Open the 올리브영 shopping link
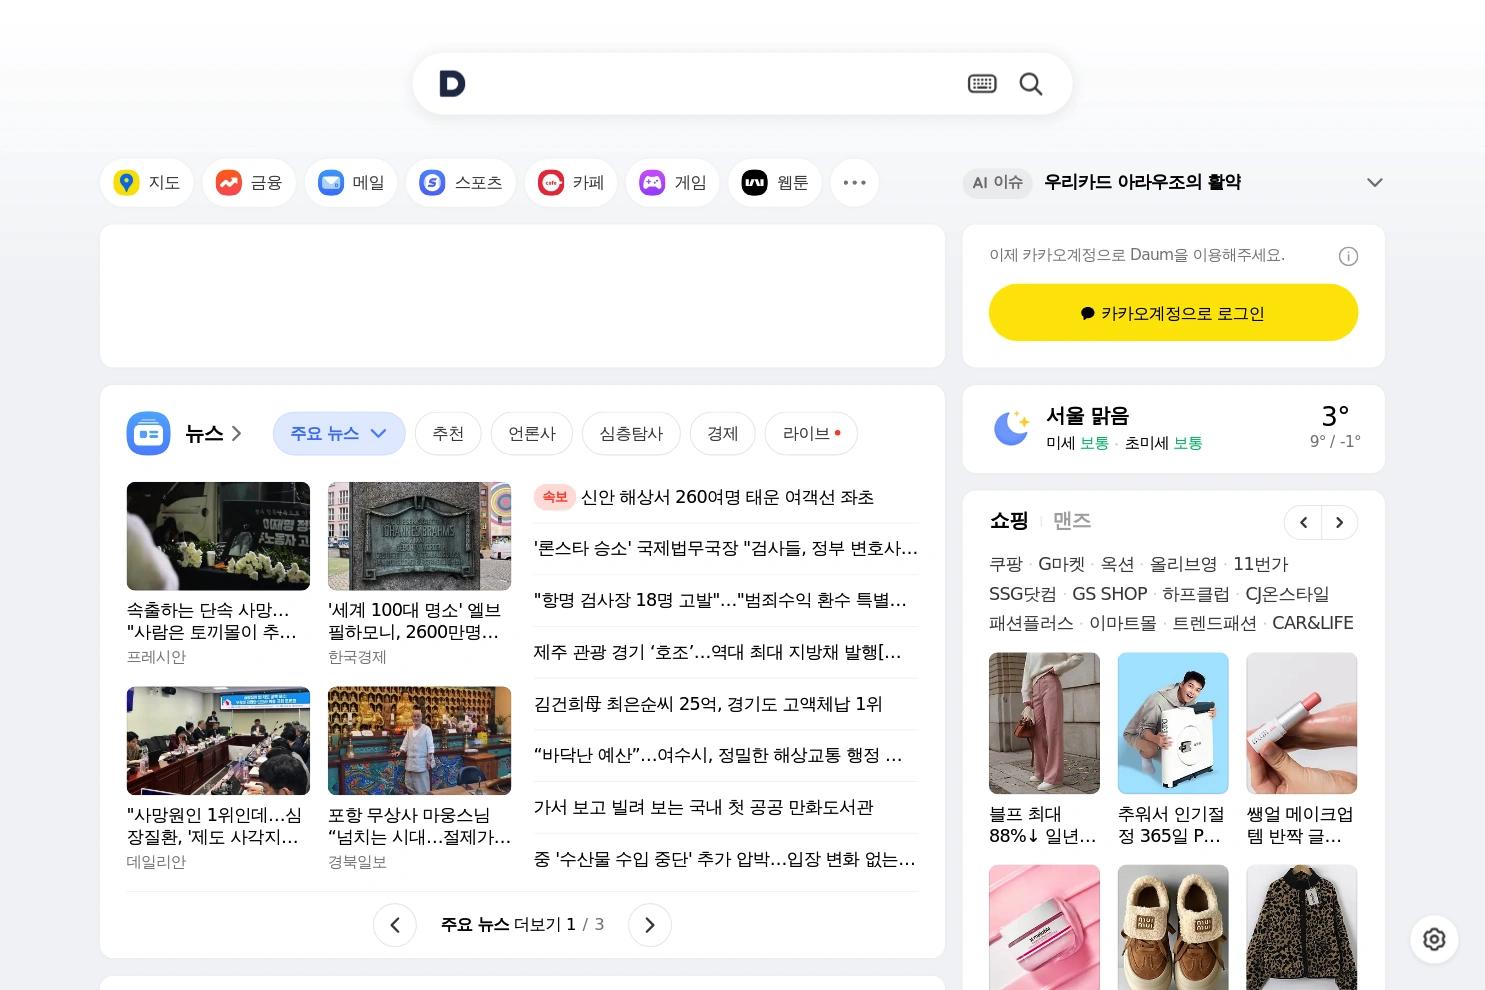The width and height of the screenshot is (1485, 990). tap(1183, 564)
